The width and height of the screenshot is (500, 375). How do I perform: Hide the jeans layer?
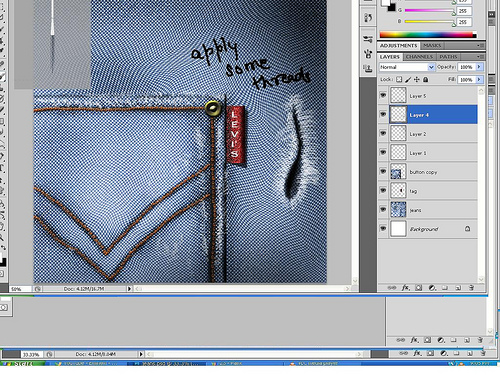tap(383, 209)
